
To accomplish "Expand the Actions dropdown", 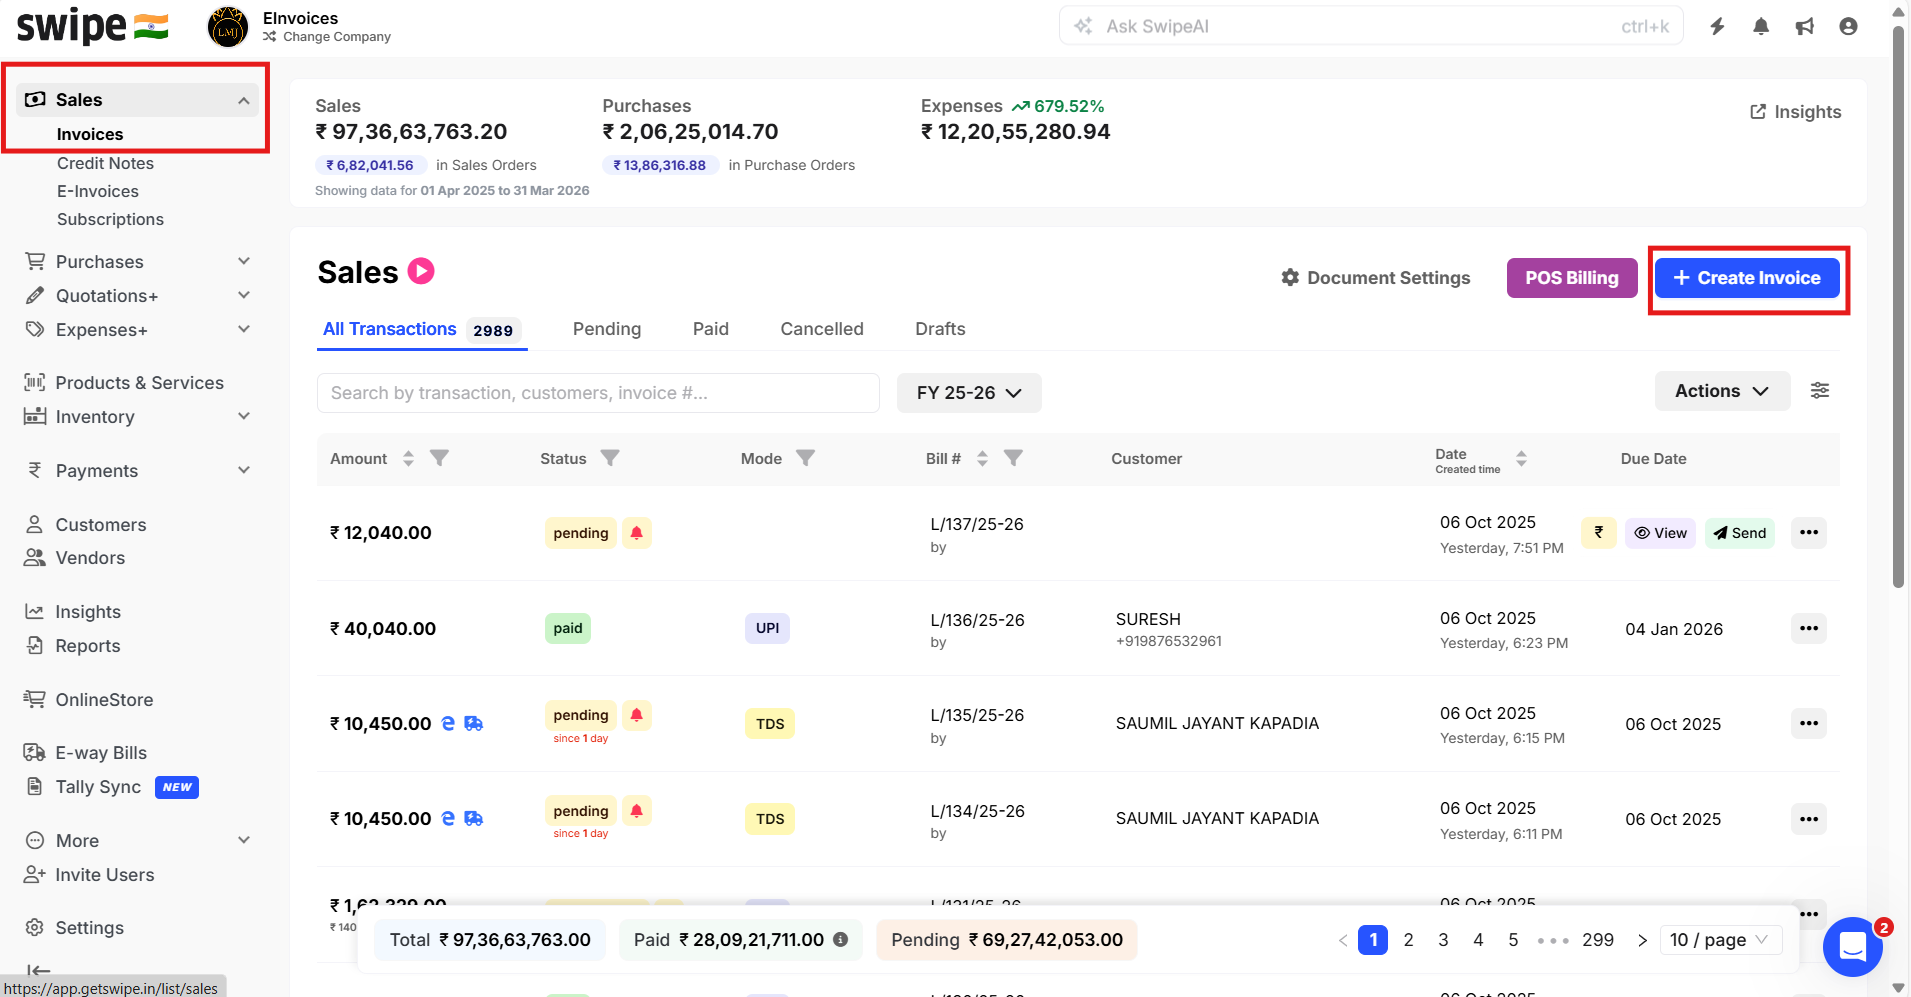I will click(1721, 391).
